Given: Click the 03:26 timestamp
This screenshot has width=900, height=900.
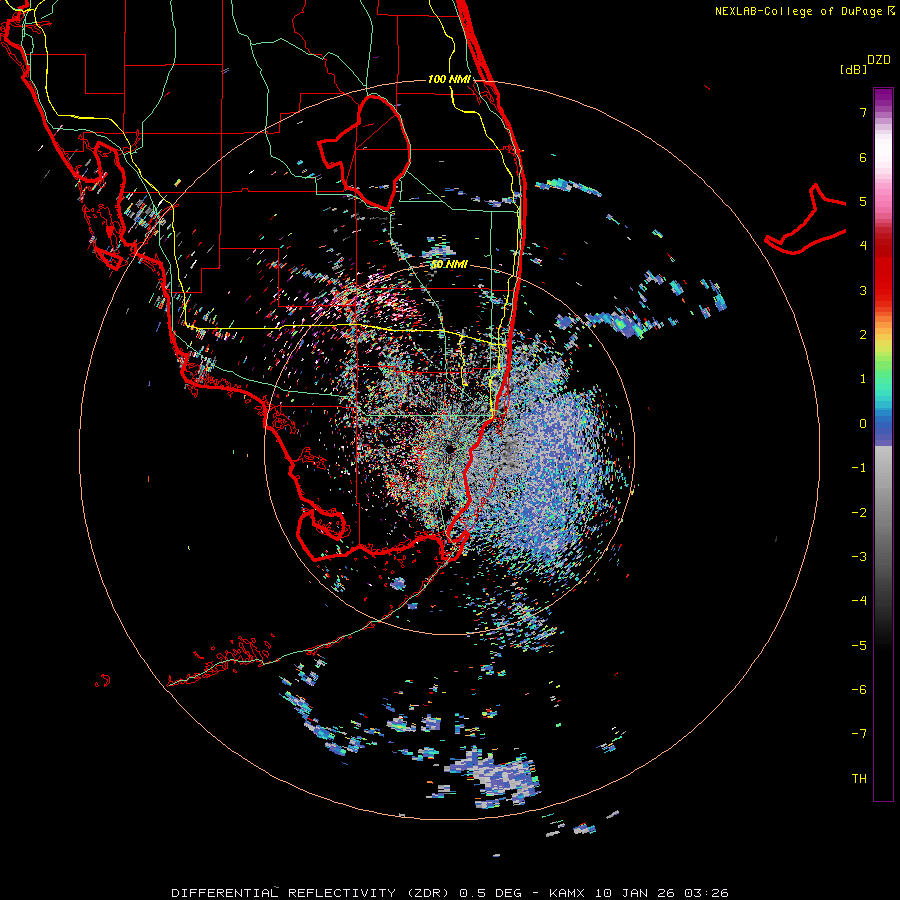Looking at the screenshot, I should pyautogui.click(x=707, y=893).
